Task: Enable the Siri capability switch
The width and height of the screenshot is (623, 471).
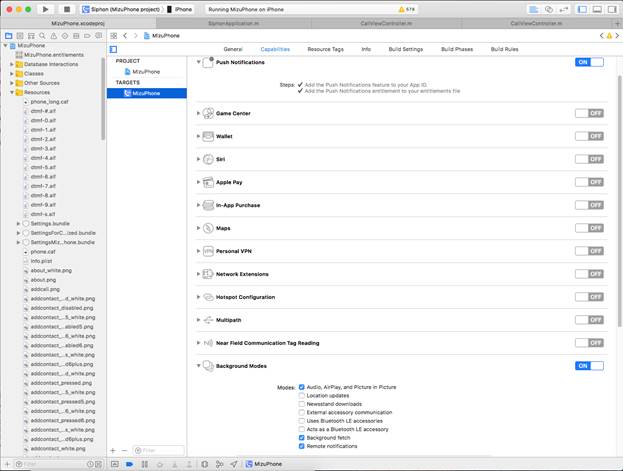Action: pos(589,159)
